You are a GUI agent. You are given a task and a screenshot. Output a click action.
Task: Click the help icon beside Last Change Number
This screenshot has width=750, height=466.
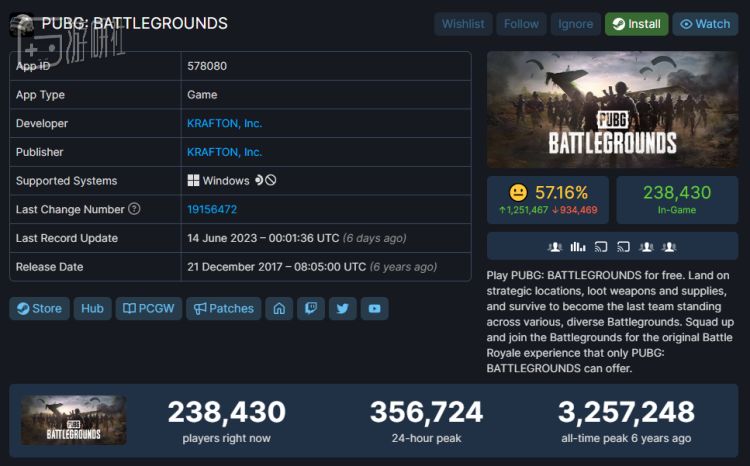[134, 209]
